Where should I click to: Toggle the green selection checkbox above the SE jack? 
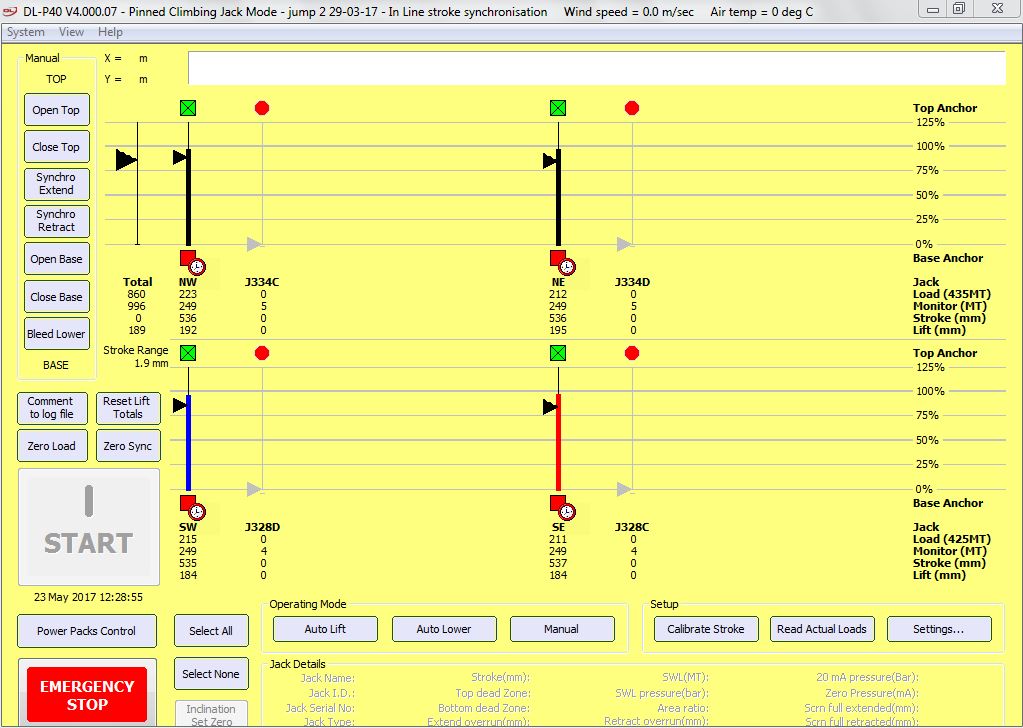[x=557, y=353]
